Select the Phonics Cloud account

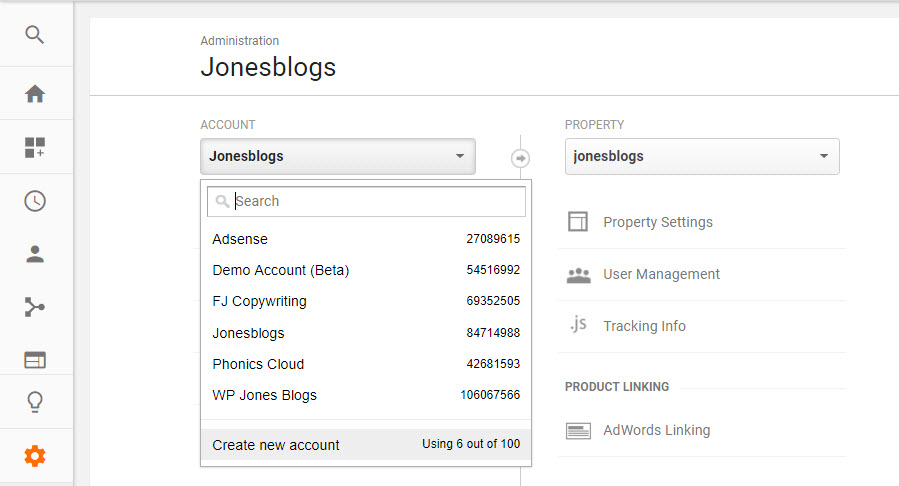tap(366, 364)
